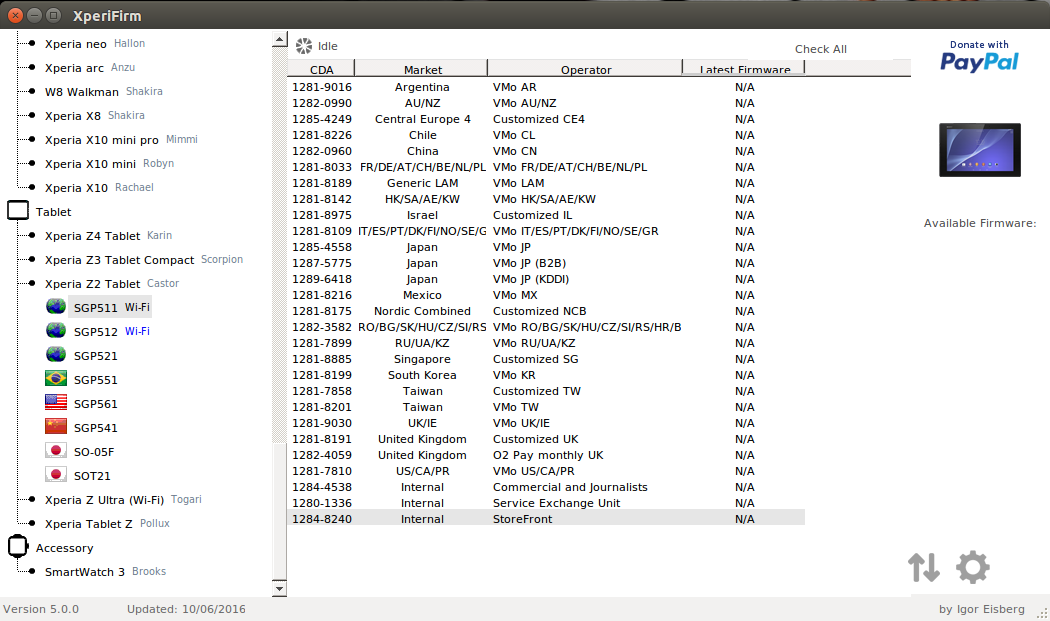Screen dimensions: 1050x621
Task: Sort by the Operator column header
Action: click(585, 68)
